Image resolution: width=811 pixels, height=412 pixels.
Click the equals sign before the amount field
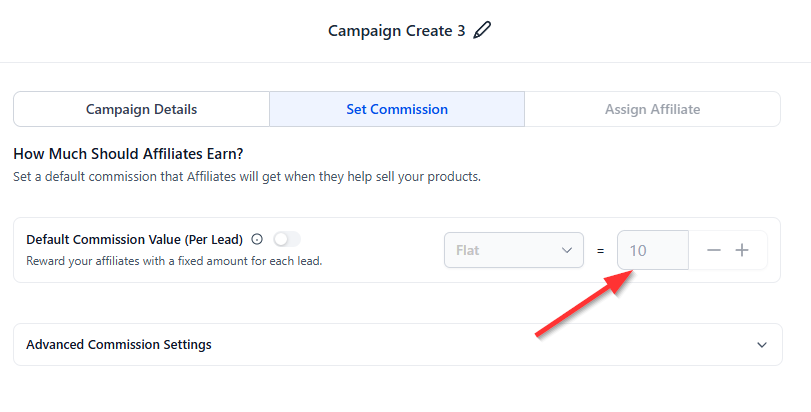tap(600, 250)
